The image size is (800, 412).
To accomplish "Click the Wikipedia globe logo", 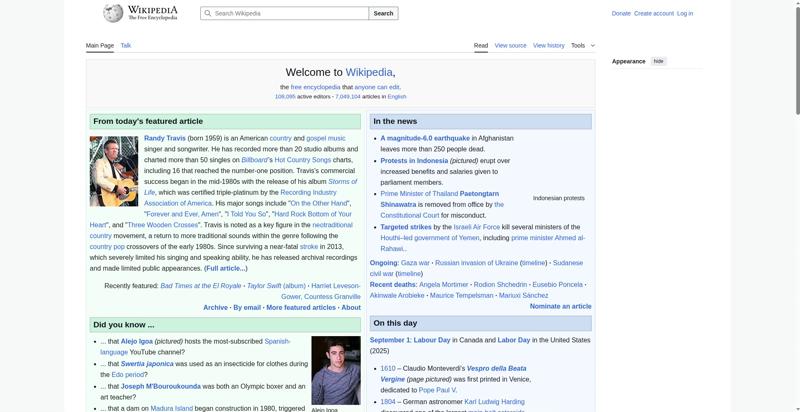I will [x=113, y=13].
